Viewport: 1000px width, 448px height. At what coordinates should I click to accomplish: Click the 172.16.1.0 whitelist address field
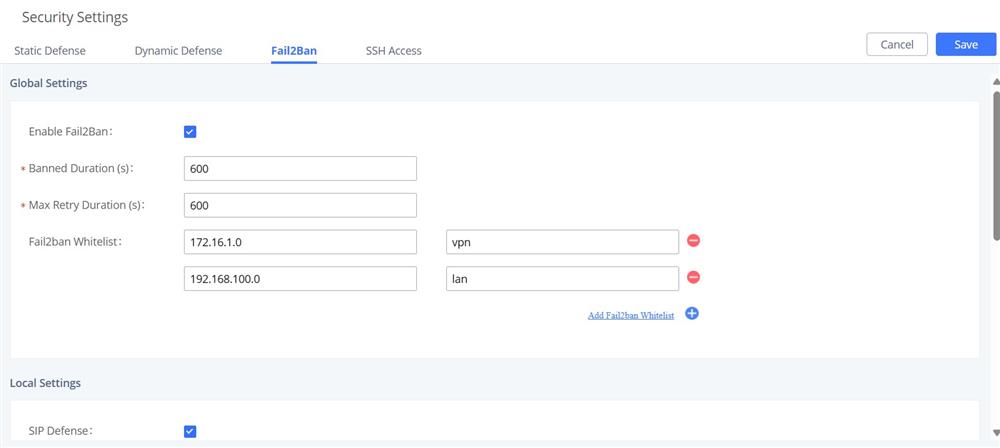click(x=300, y=242)
